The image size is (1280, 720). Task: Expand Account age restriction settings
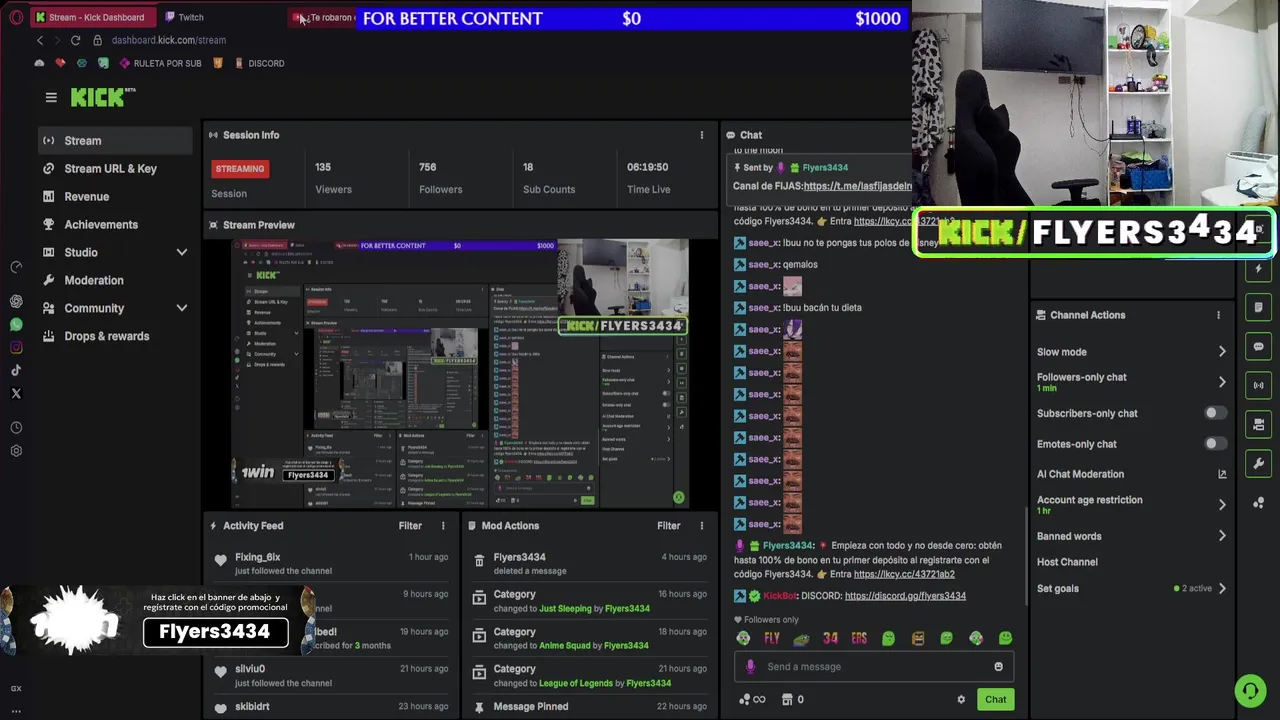(x=1222, y=505)
